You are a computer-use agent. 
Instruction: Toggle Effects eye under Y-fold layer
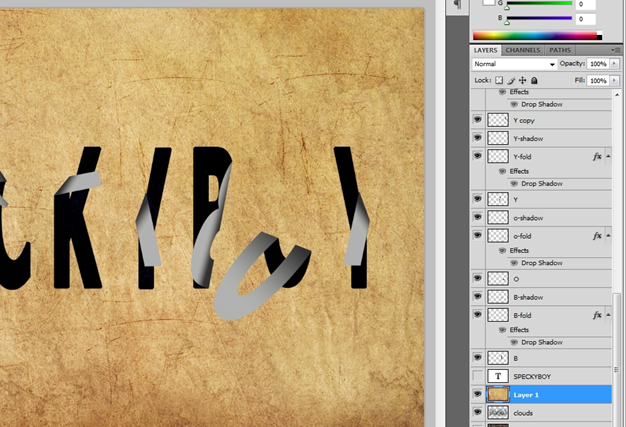[502, 171]
